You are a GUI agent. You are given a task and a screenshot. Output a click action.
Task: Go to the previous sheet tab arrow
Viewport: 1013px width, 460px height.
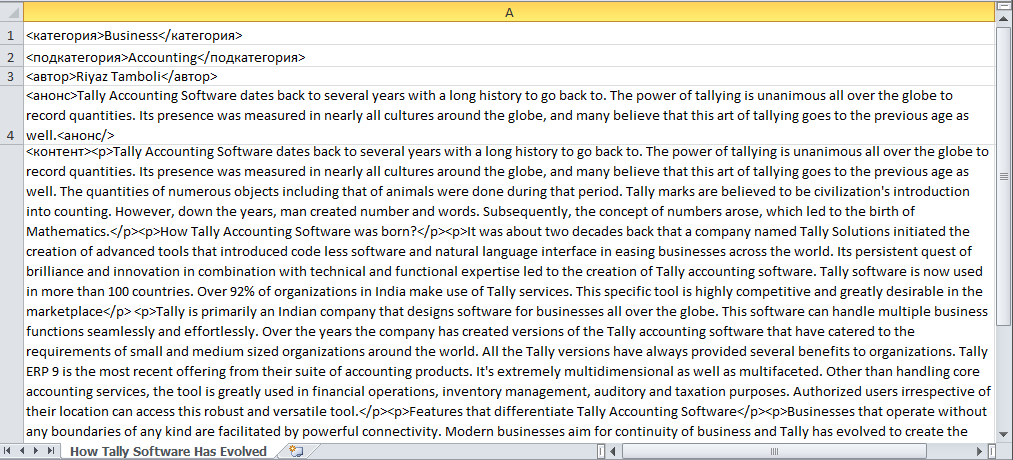pyautogui.click(x=21, y=450)
